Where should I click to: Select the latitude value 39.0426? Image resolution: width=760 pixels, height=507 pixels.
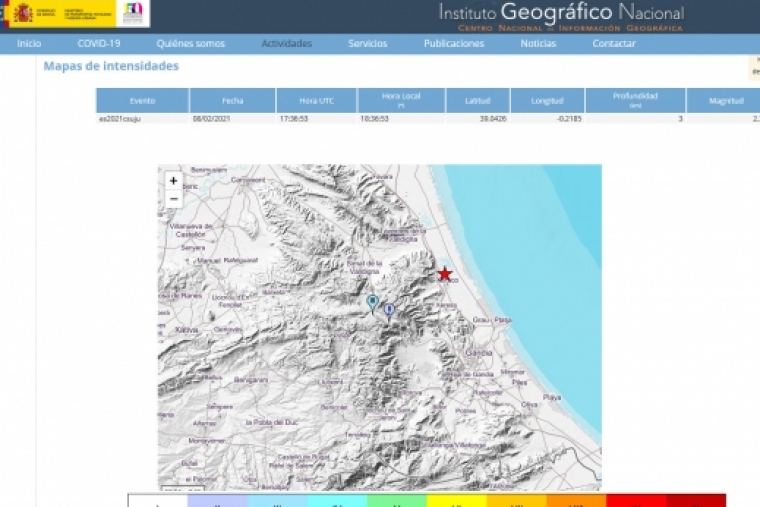pyautogui.click(x=493, y=119)
